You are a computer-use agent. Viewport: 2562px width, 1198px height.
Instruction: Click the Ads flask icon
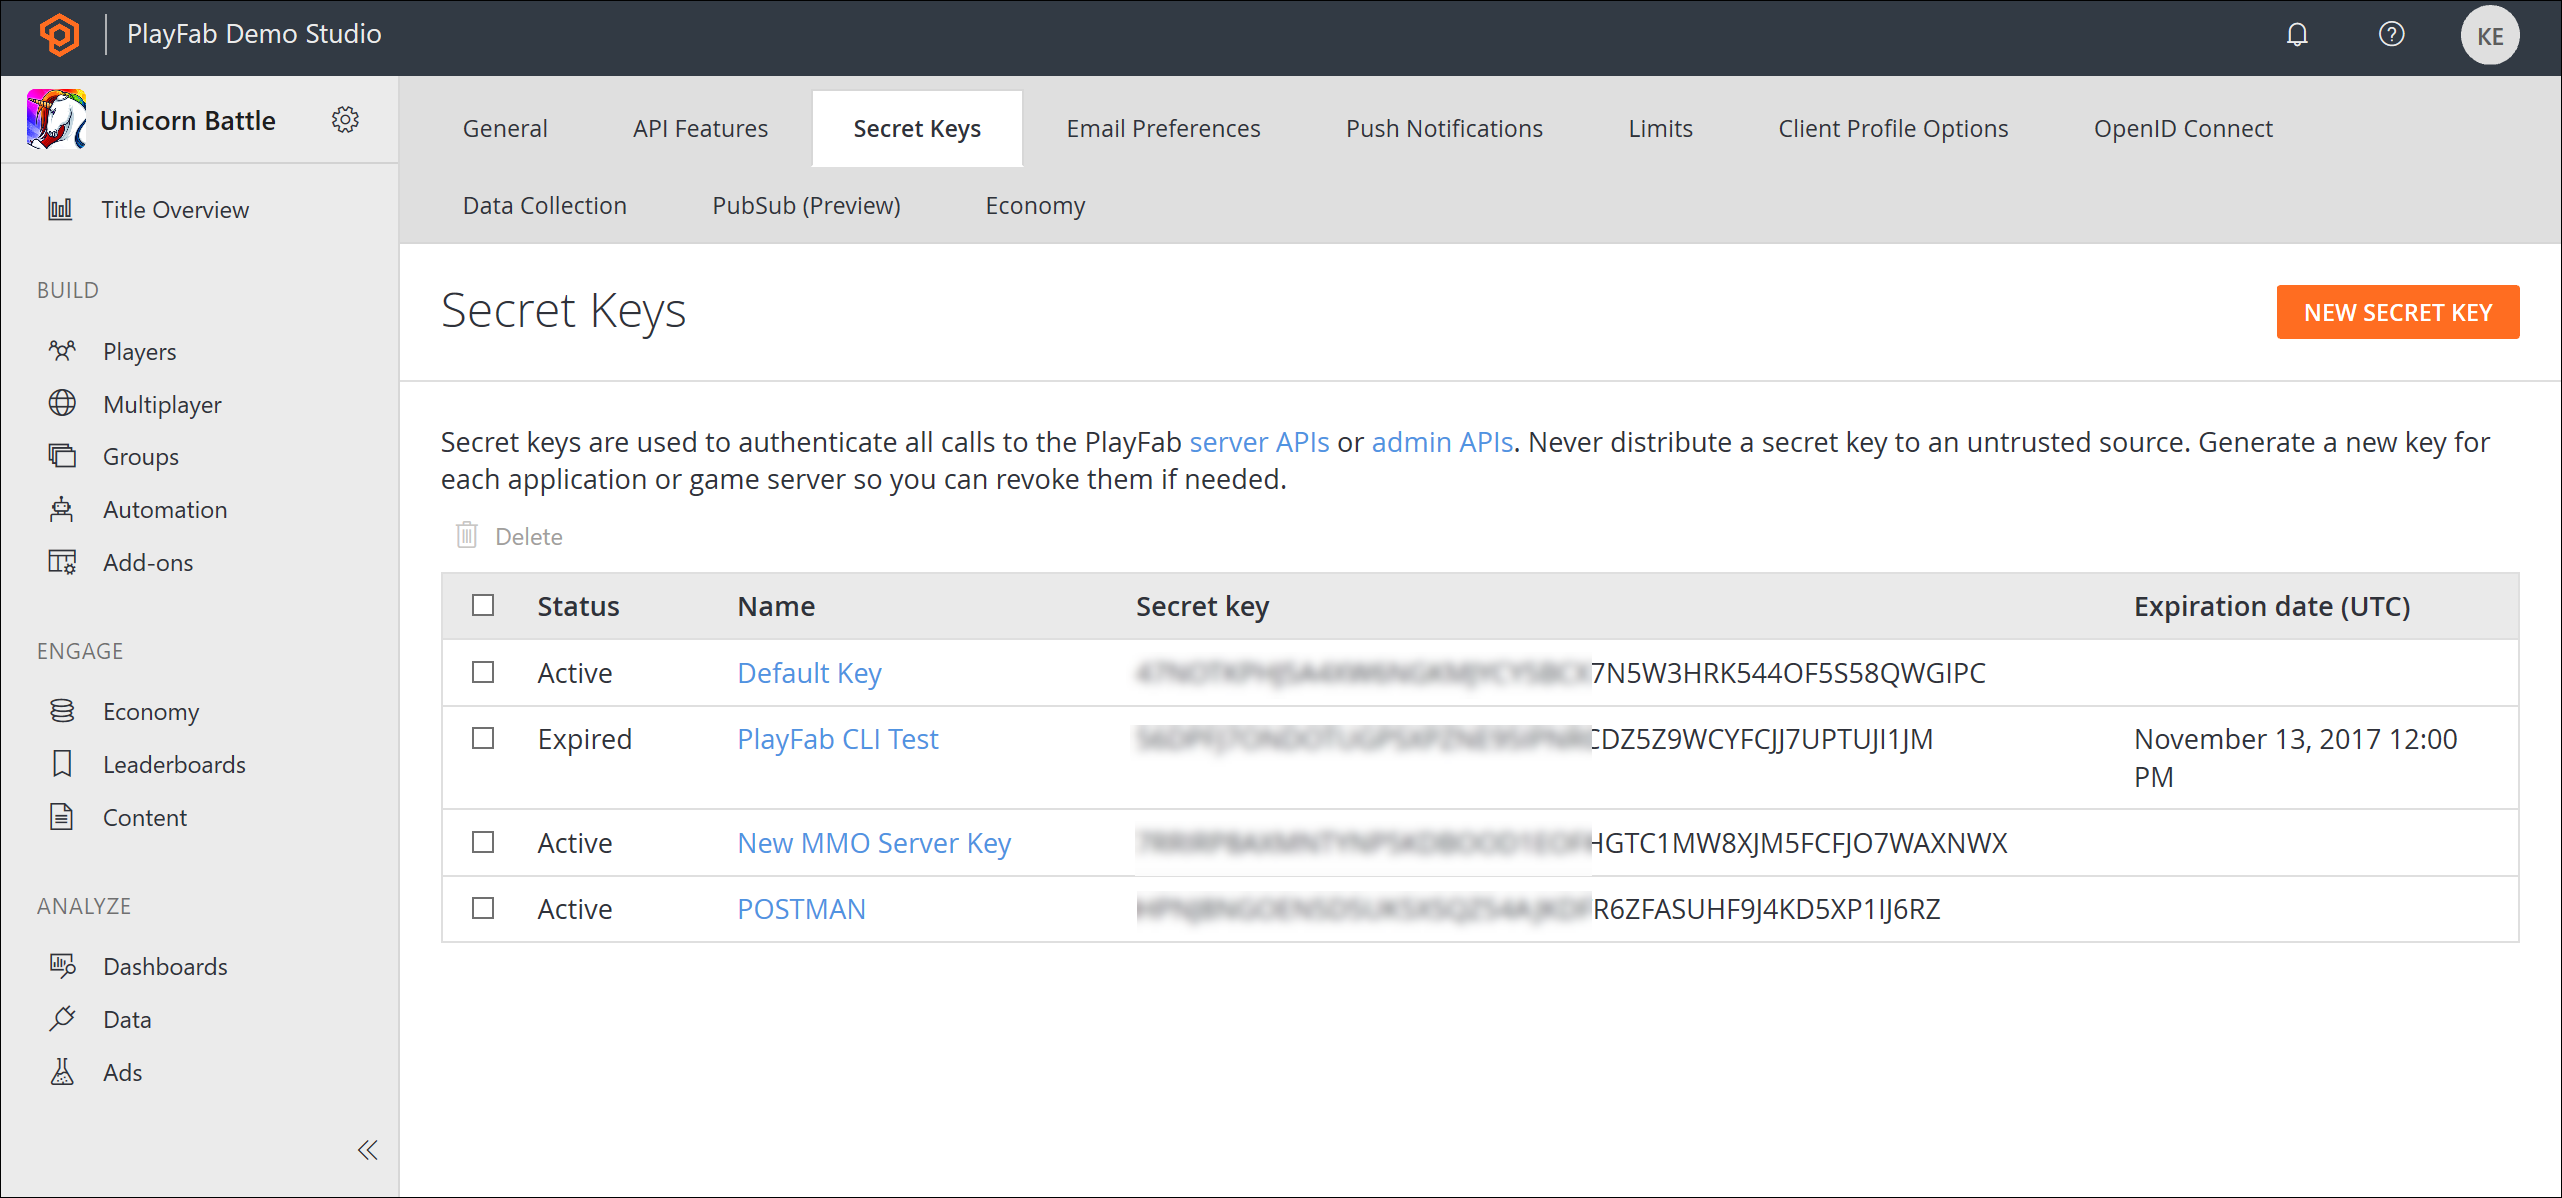[x=62, y=1072]
